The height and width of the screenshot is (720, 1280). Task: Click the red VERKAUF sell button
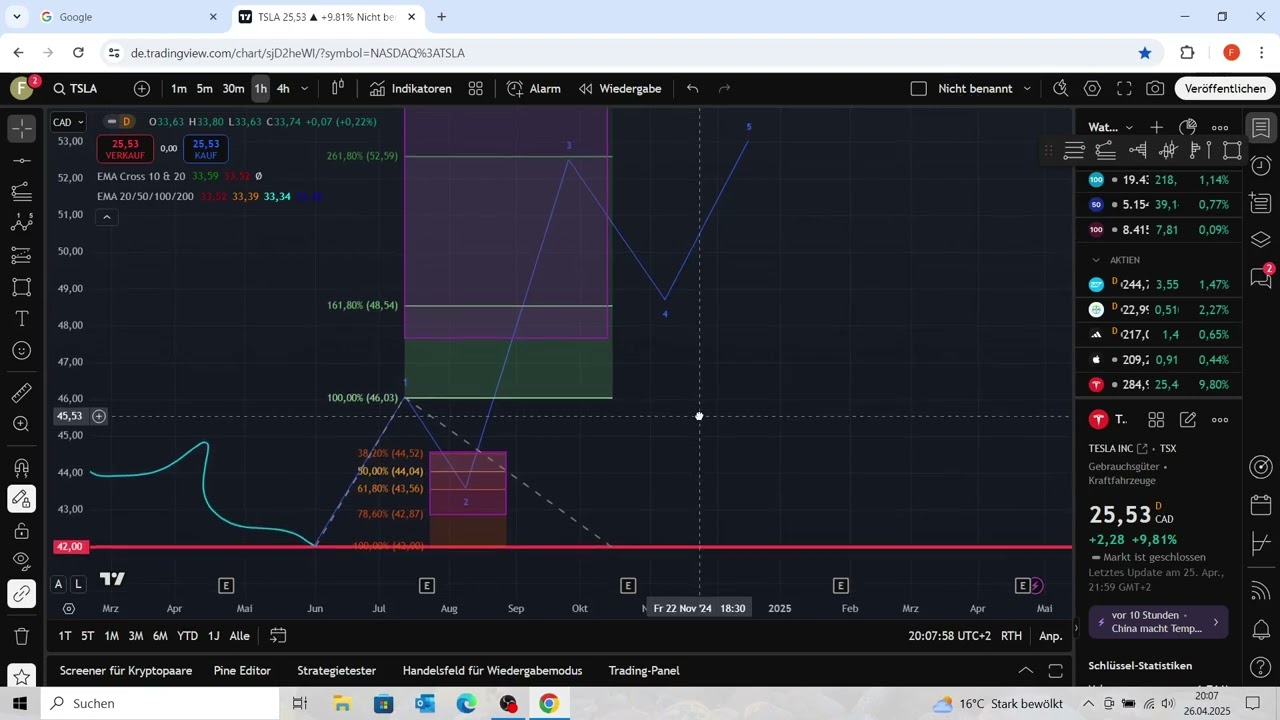click(x=125, y=148)
